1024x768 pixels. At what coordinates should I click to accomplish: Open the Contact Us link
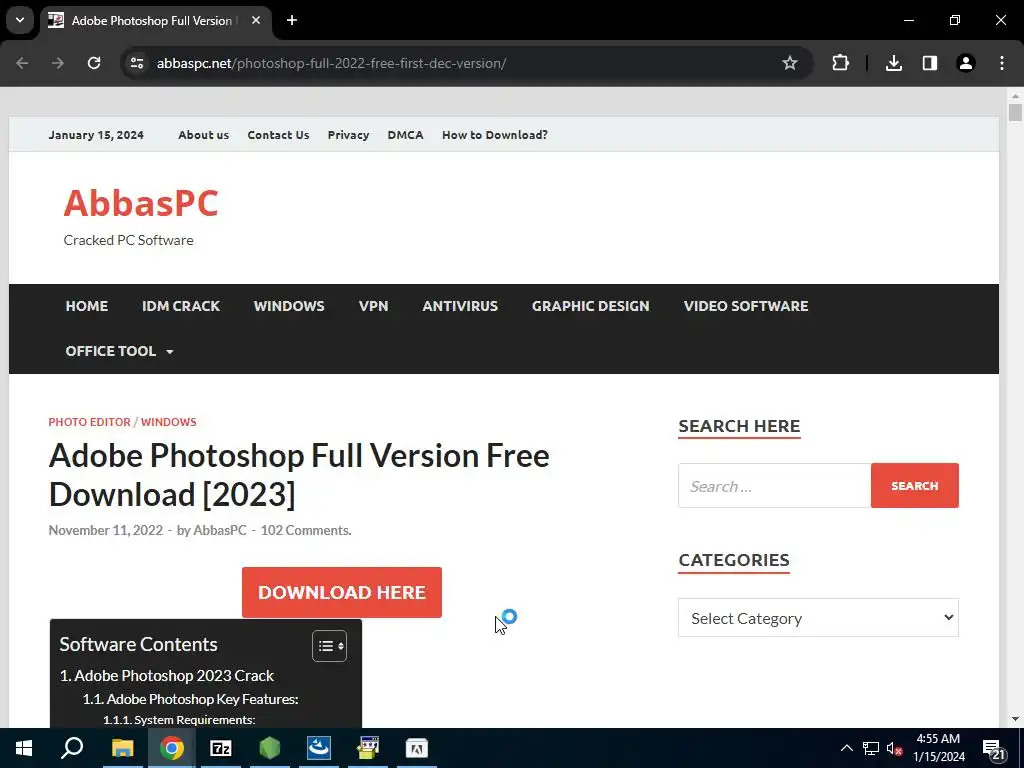point(278,135)
